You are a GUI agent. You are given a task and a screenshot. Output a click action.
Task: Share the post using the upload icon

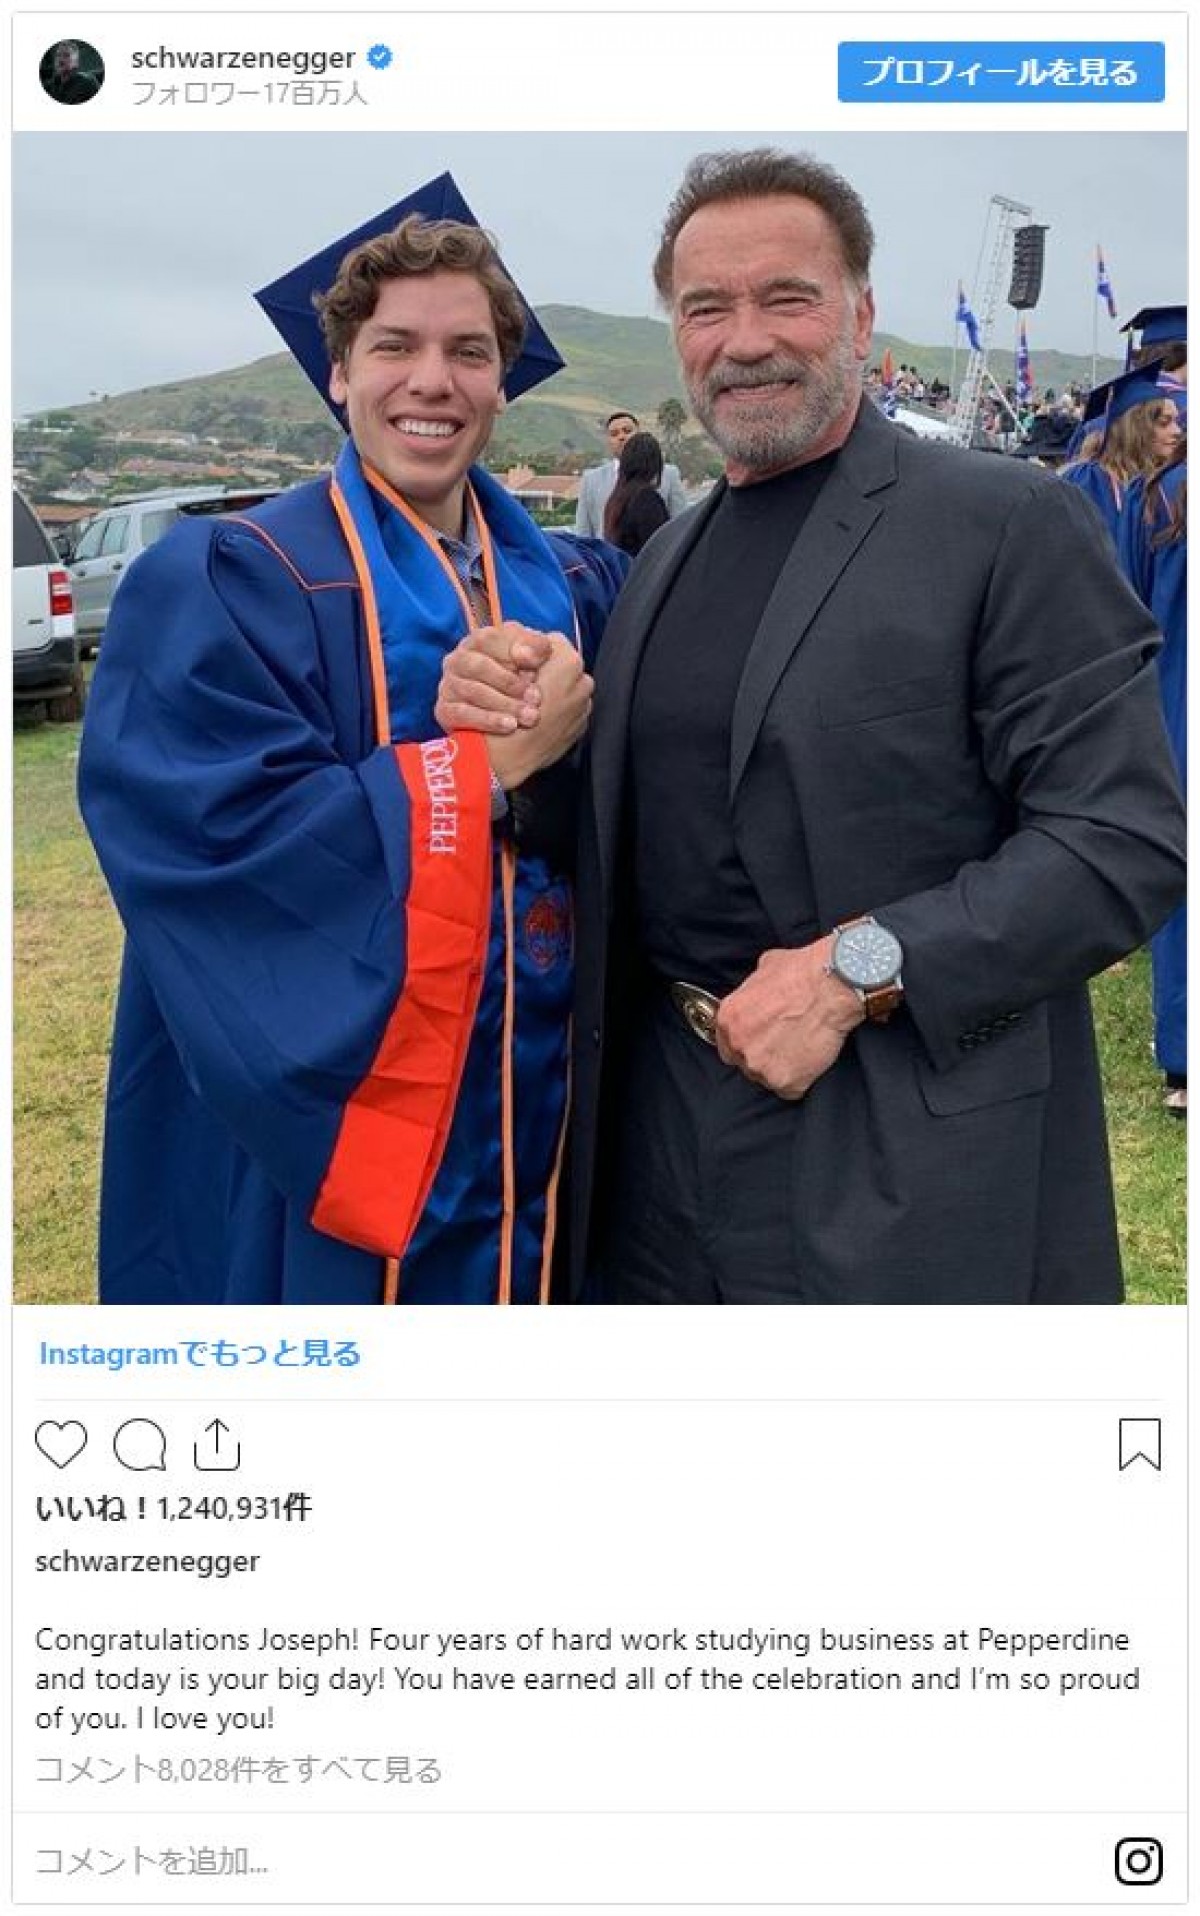(x=216, y=1444)
